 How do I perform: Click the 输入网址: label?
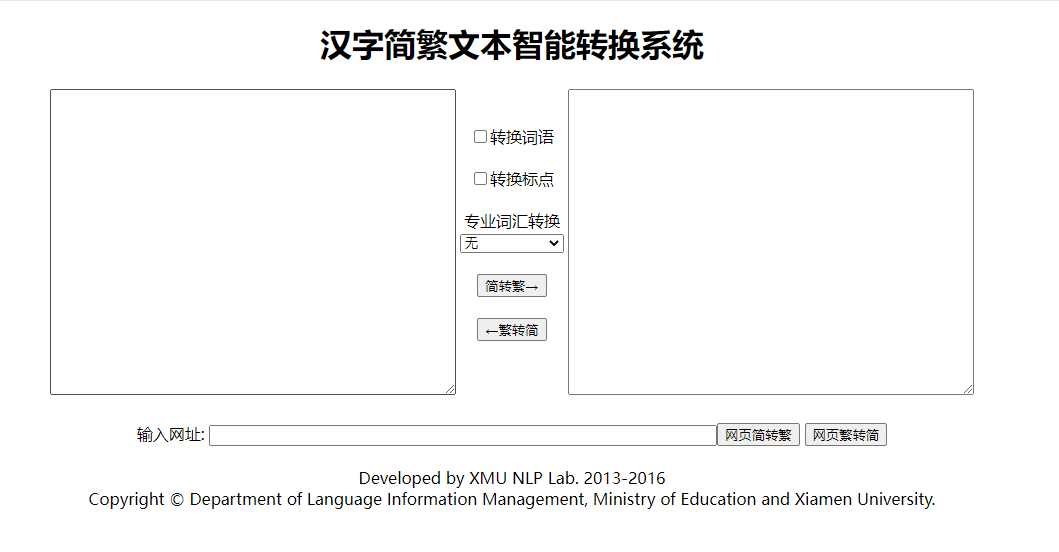pos(170,435)
